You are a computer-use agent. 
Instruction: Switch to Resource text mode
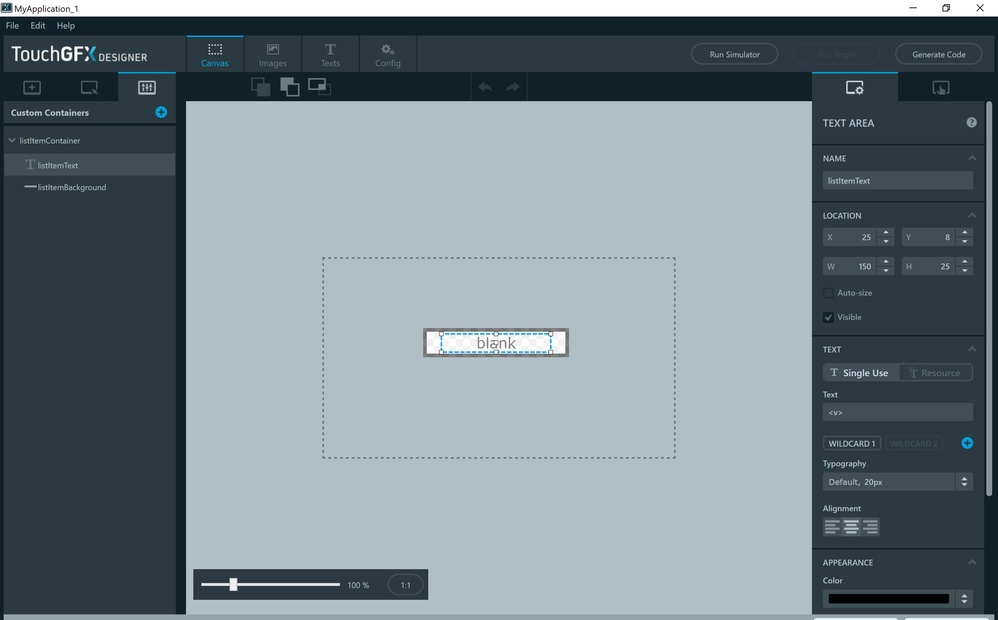pyautogui.click(x=935, y=372)
